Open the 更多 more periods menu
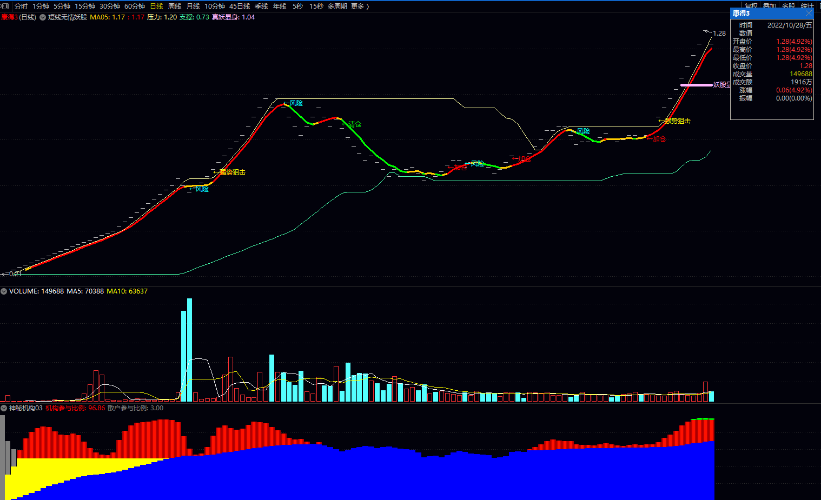The height and width of the screenshot is (500, 821). pyautogui.click(x=359, y=6)
